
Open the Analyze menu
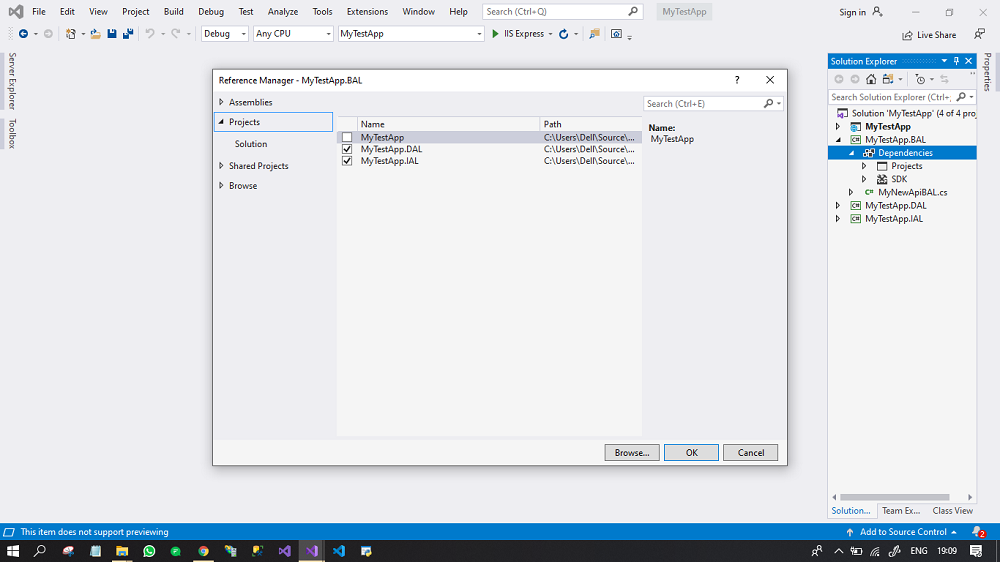(x=283, y=11)
